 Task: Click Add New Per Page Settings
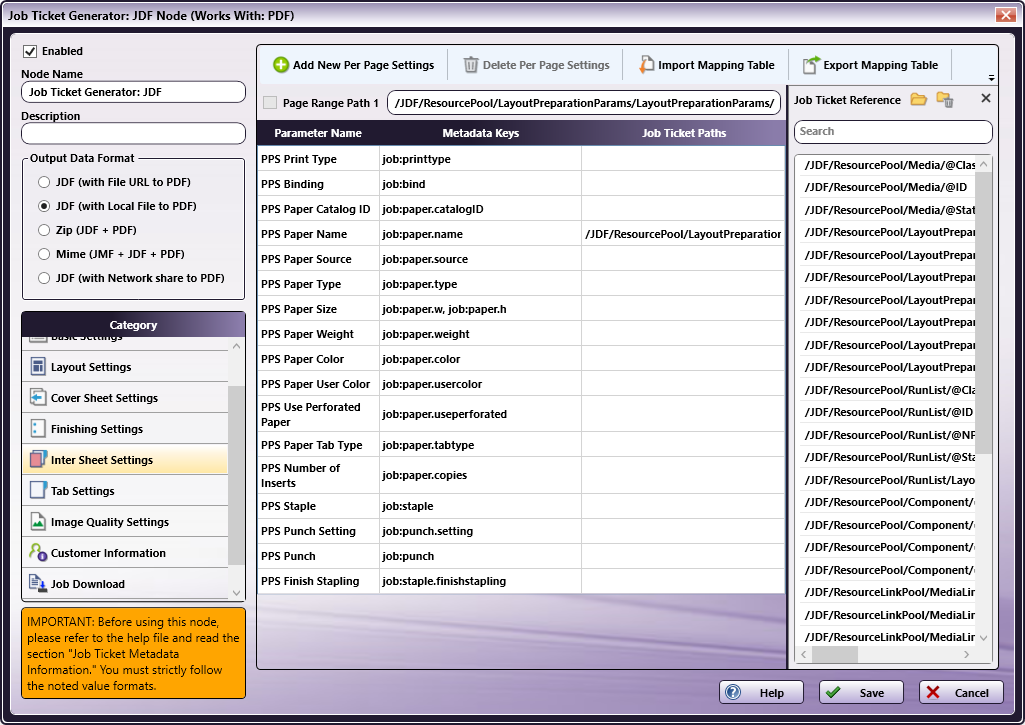[x=354, y=65]
